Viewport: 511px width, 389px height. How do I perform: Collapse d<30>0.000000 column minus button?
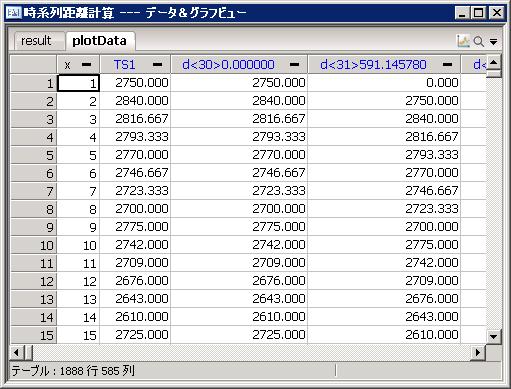pos(294,64)
